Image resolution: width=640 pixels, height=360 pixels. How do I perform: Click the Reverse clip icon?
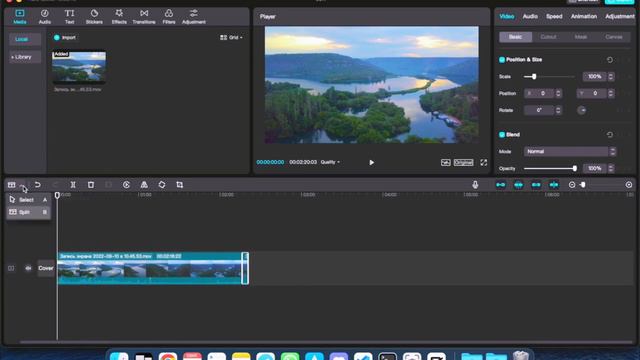(126, 185)
